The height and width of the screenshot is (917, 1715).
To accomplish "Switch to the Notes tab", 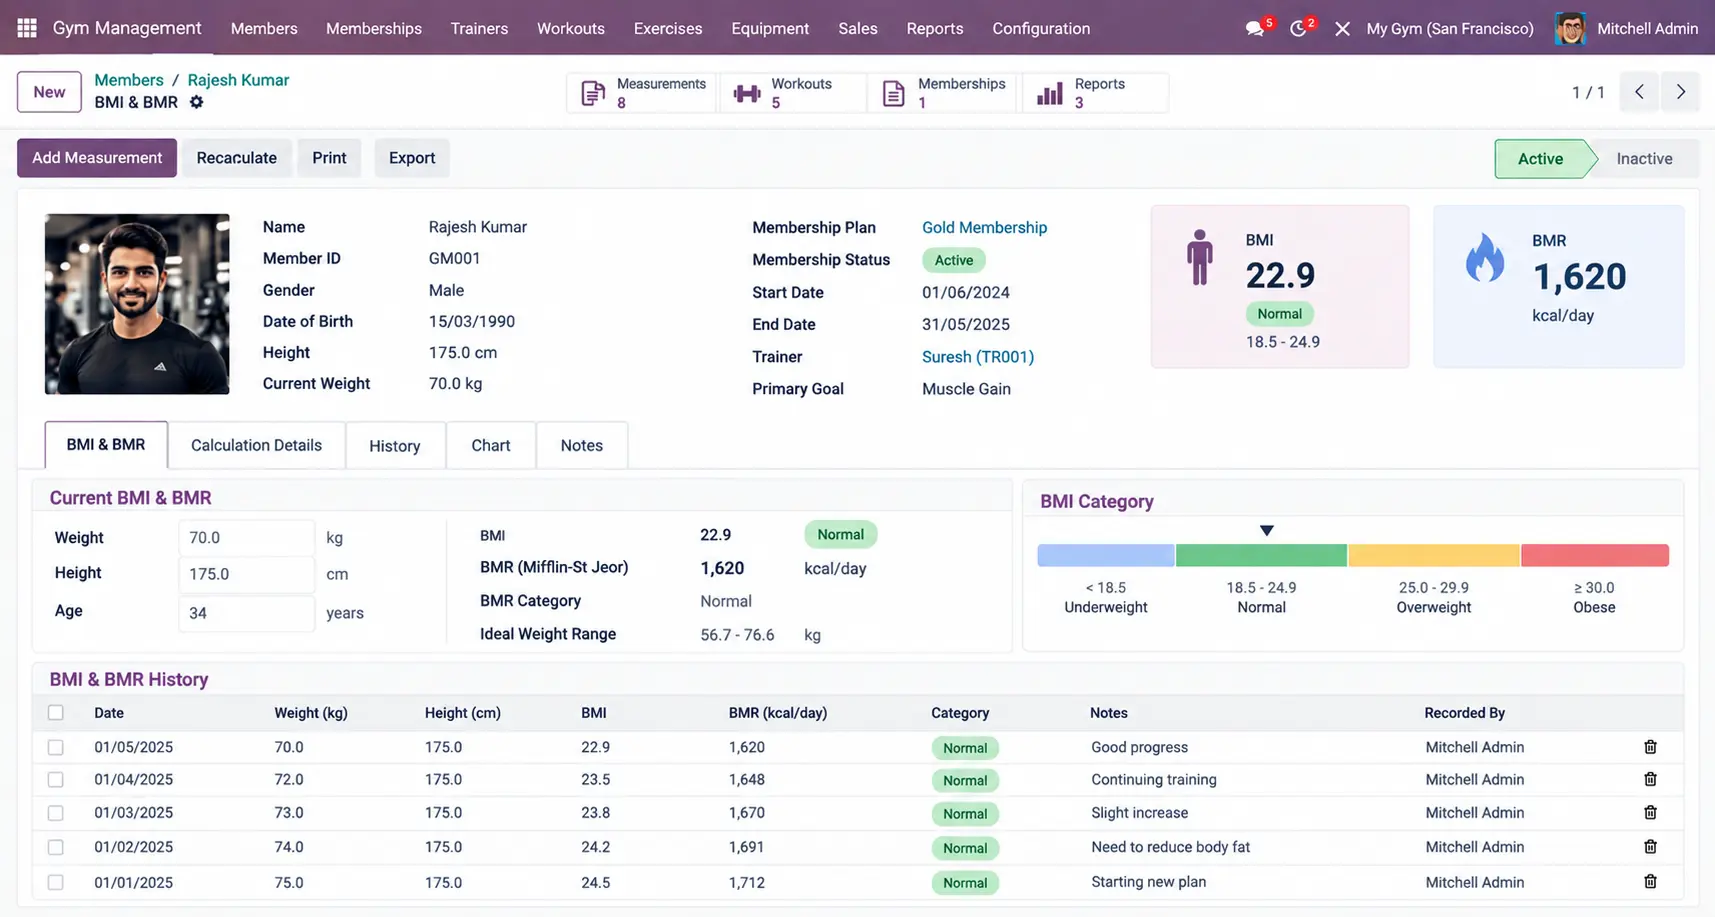I will [582, 445].
